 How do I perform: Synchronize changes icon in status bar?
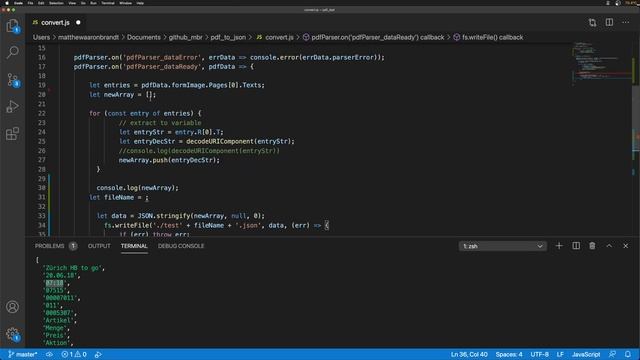coord(49,354)
